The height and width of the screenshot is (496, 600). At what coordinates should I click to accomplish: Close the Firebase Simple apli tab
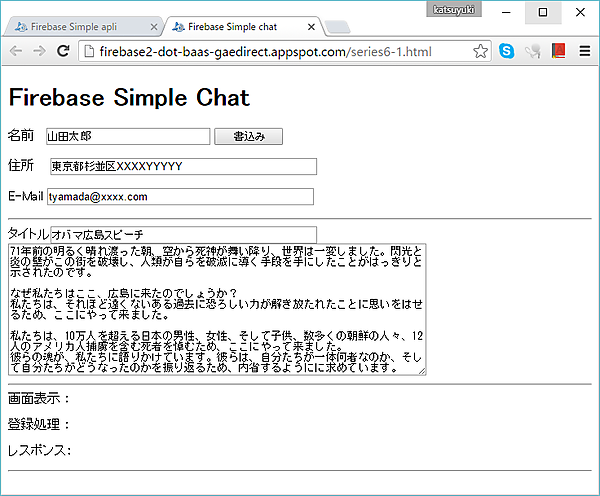pyautogui.click(x=154, y=27)
